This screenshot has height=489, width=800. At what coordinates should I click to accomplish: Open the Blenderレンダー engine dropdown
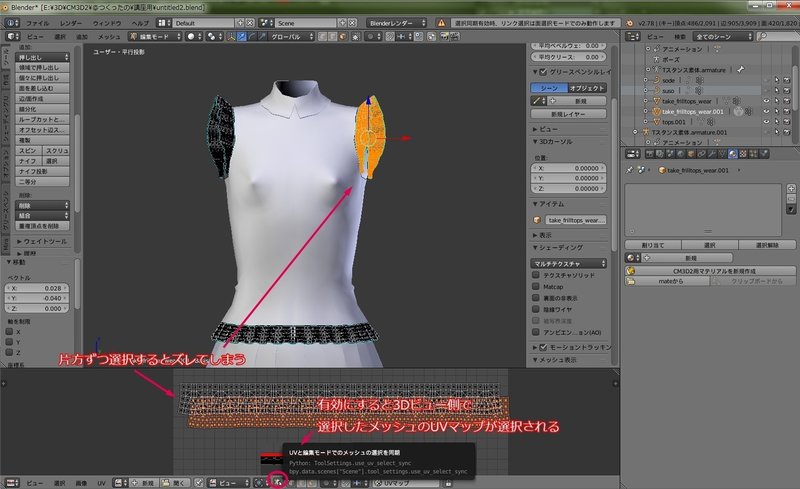pos(396,23)
